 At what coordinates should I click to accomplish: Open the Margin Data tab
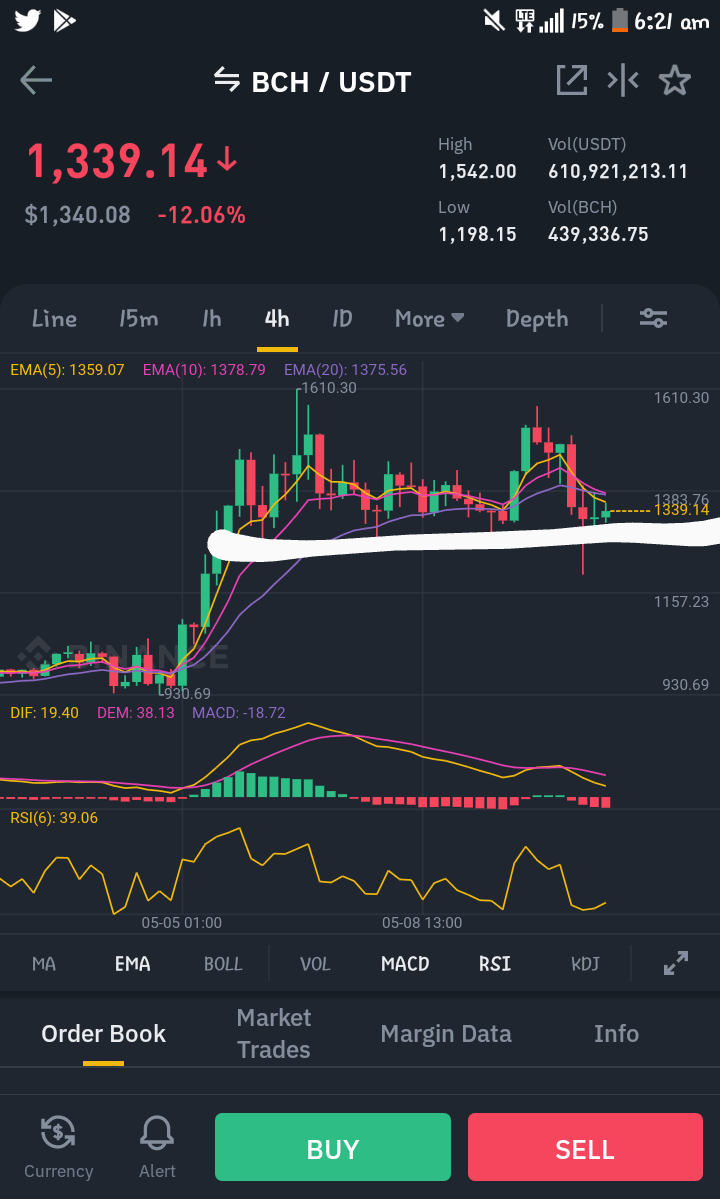coord(446,1034)
